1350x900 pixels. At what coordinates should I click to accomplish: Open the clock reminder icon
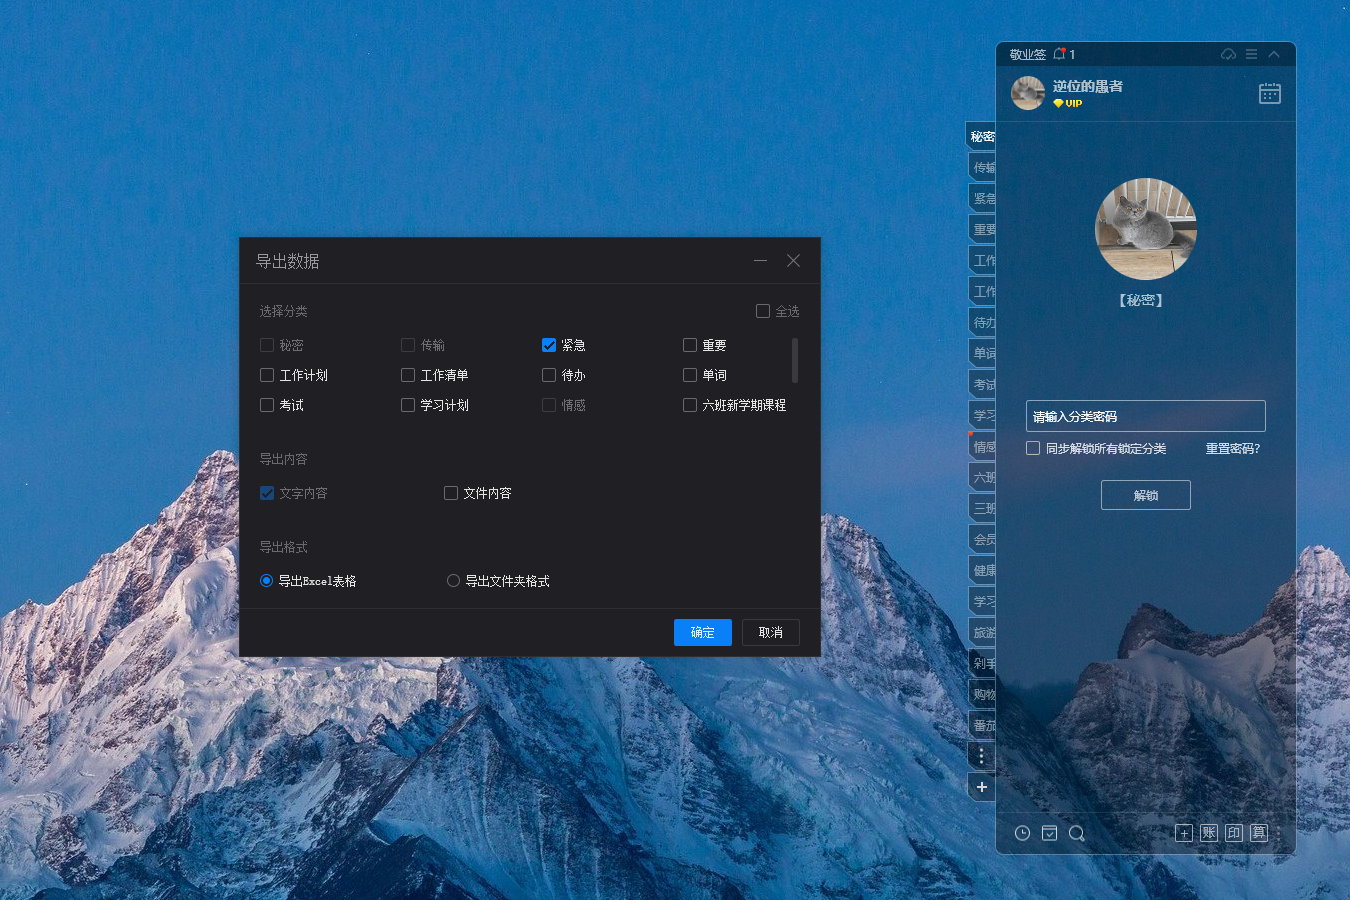coord(1022,833)
